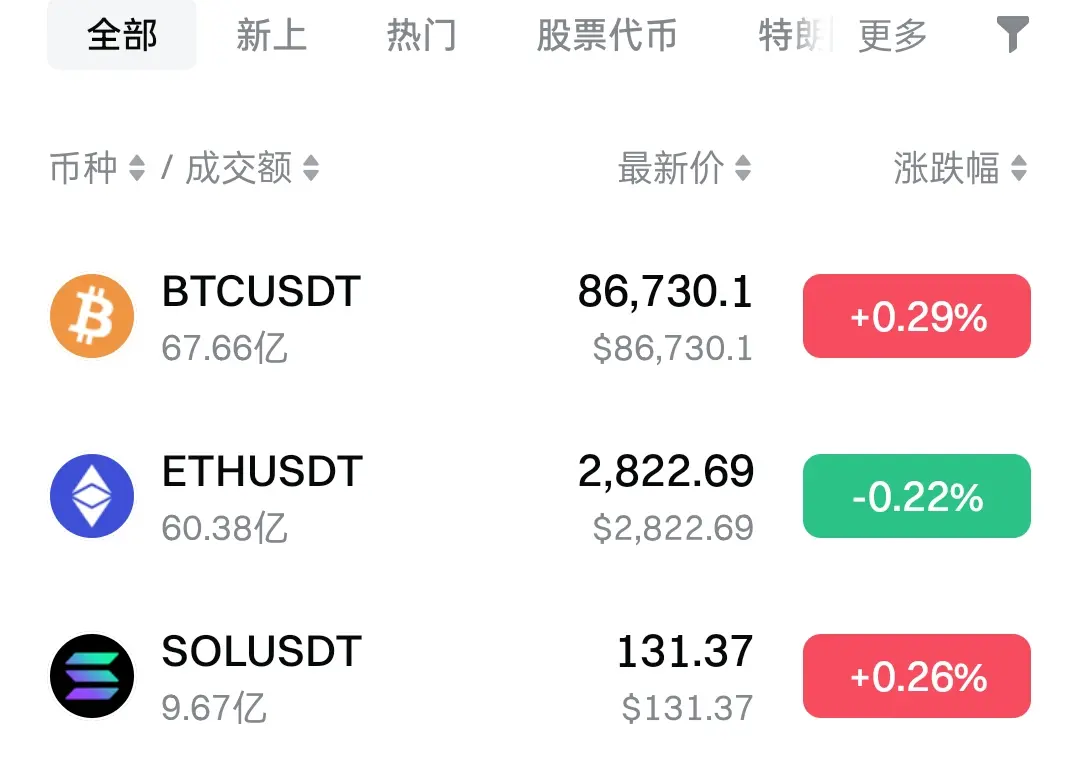Image resolution: width=1079 pixels, height=775 pixels.
Task: Open the filter funnel icon
Action: pos(1013,34)
